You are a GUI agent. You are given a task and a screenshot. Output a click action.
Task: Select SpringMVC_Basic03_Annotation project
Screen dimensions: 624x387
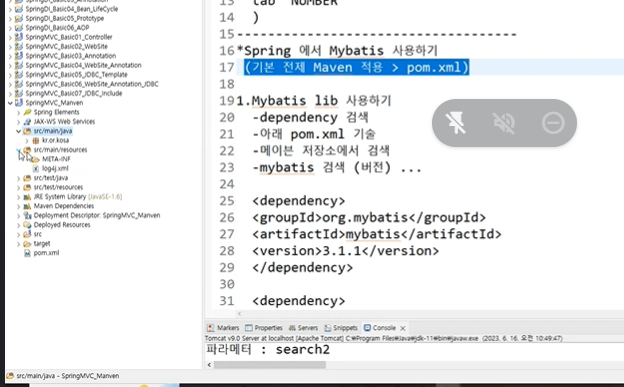tap(71, 56)
